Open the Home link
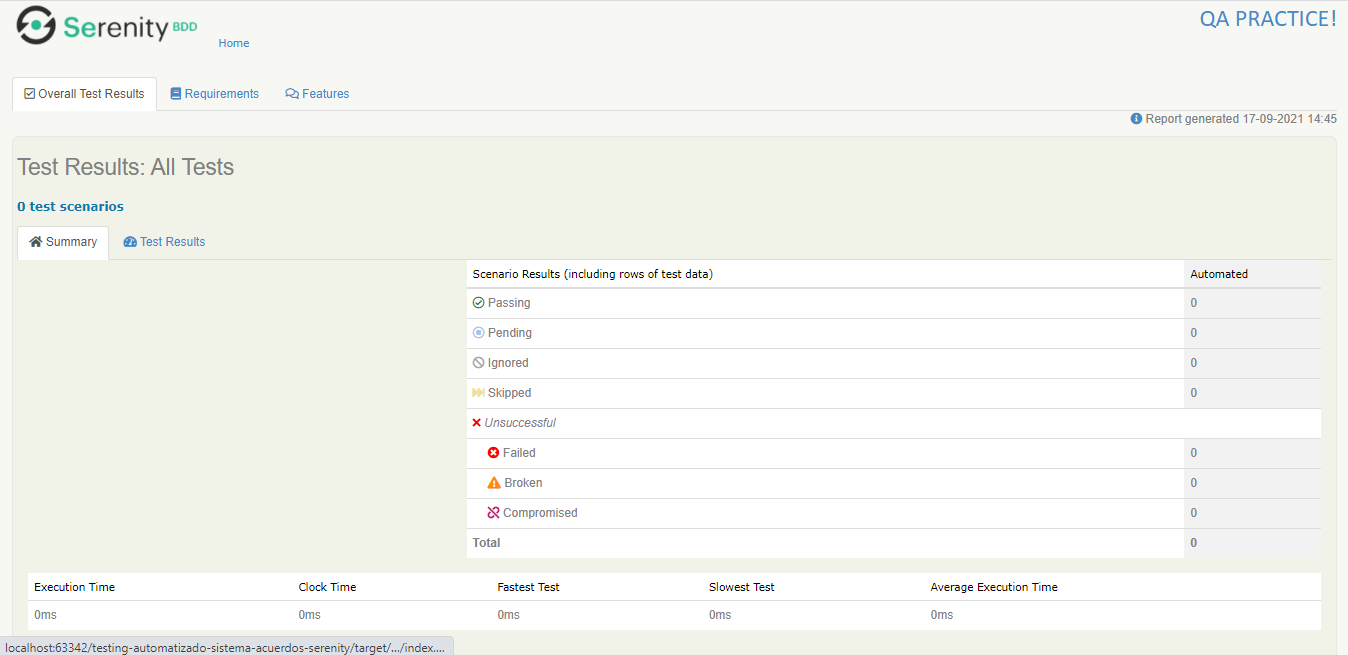Screen dimensions: 1348x655 (233, 43)
